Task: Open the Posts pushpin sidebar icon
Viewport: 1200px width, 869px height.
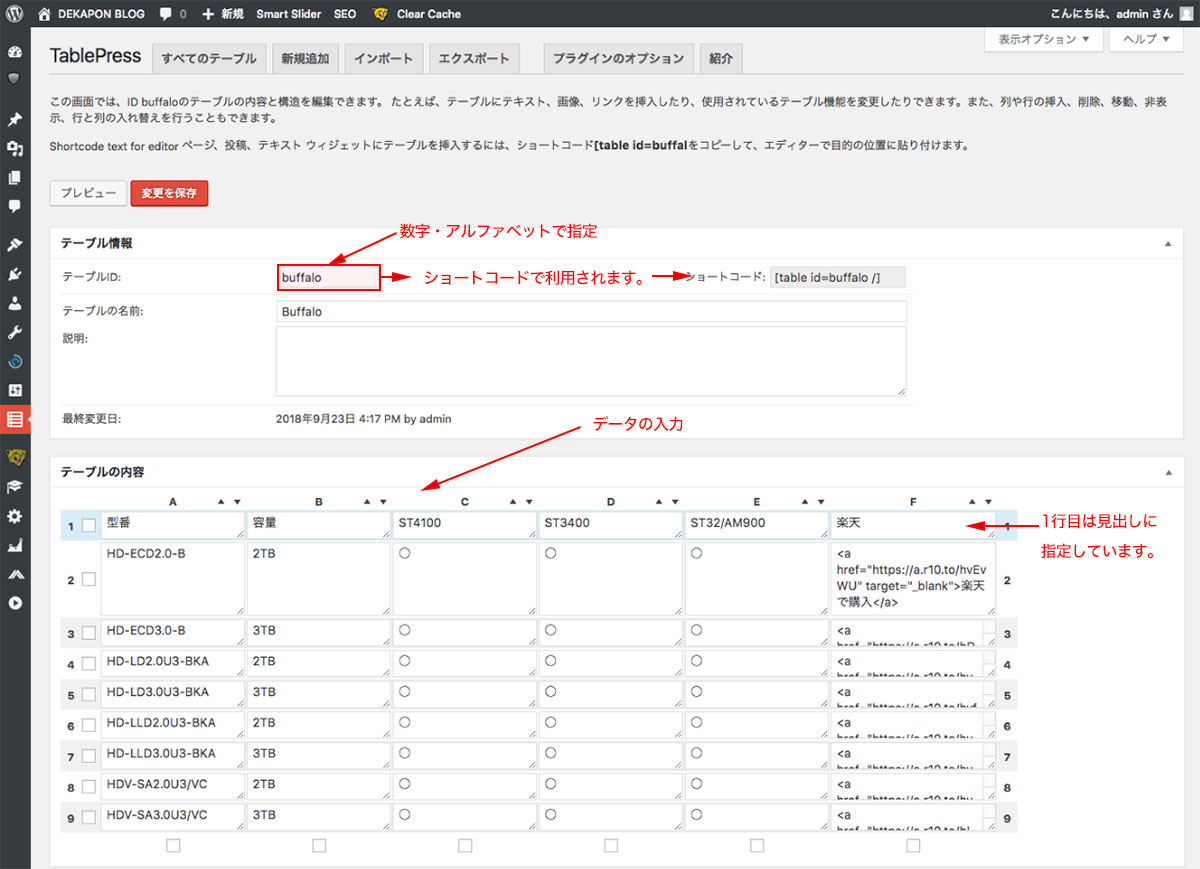Action: pyautogui.click(x=15, y=120)
